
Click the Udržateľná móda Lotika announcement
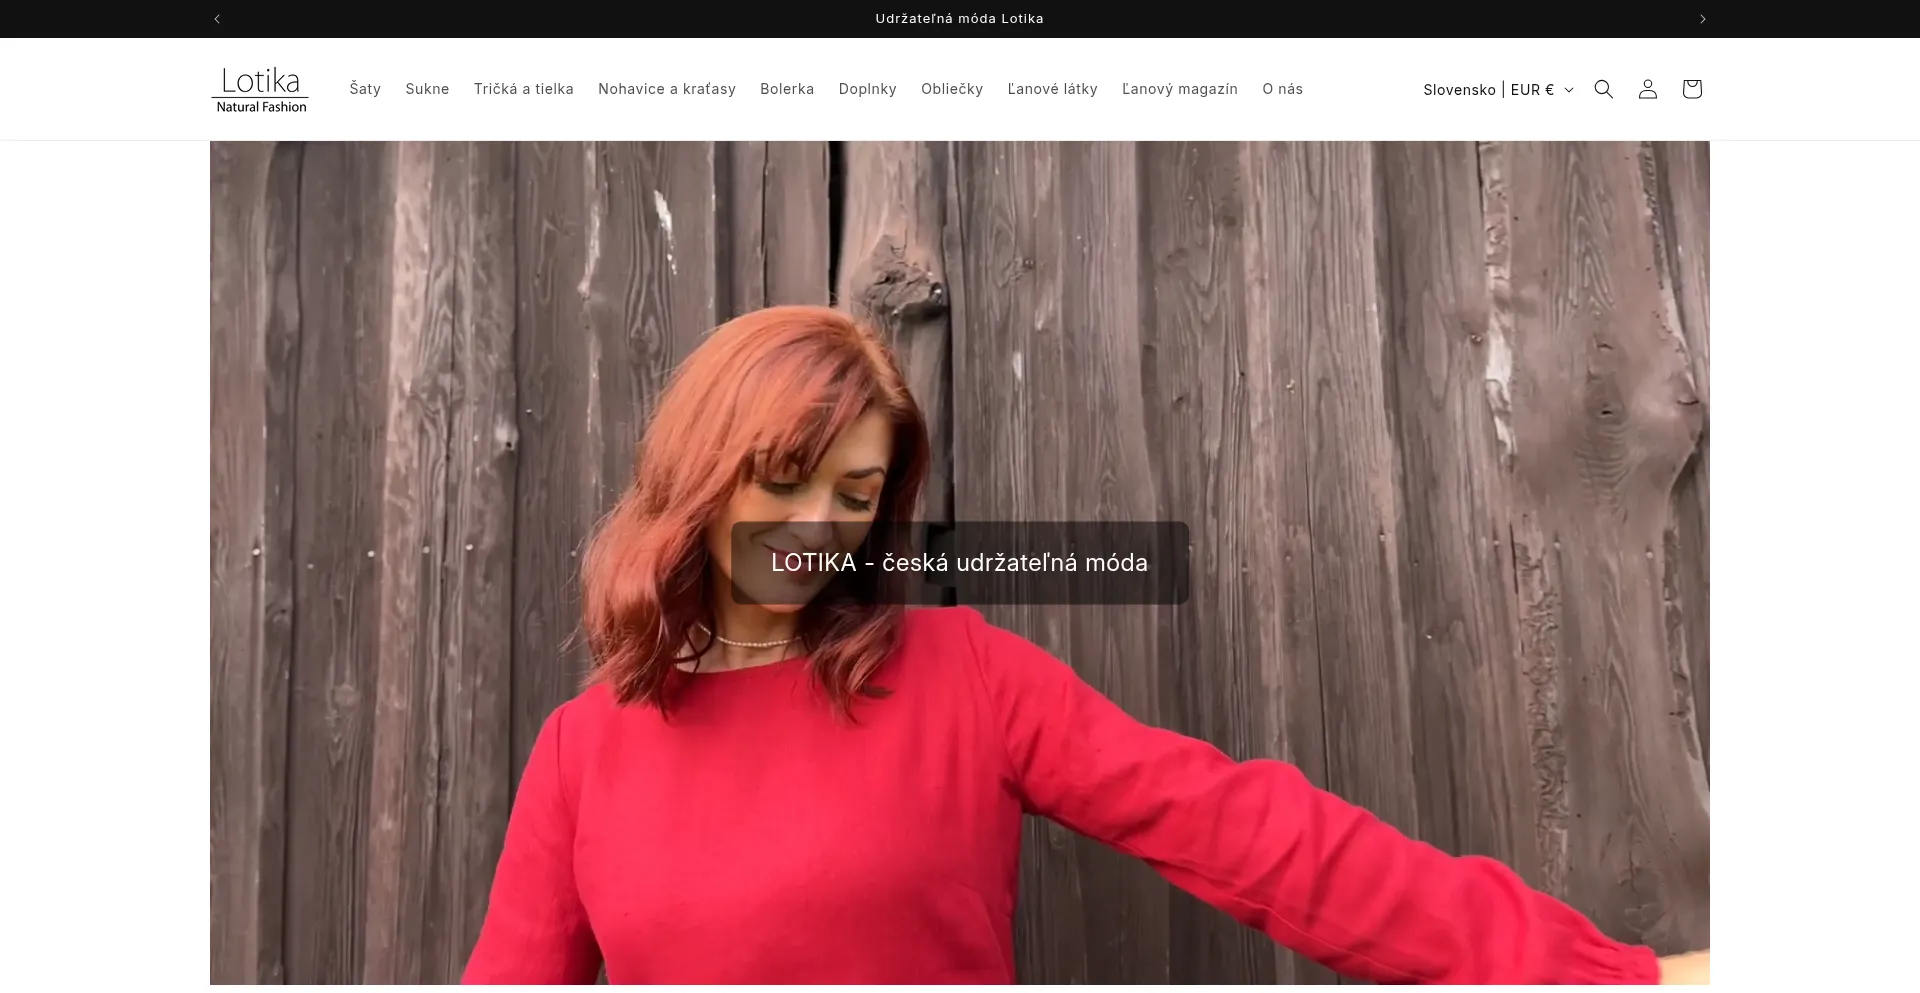(959, 19)
